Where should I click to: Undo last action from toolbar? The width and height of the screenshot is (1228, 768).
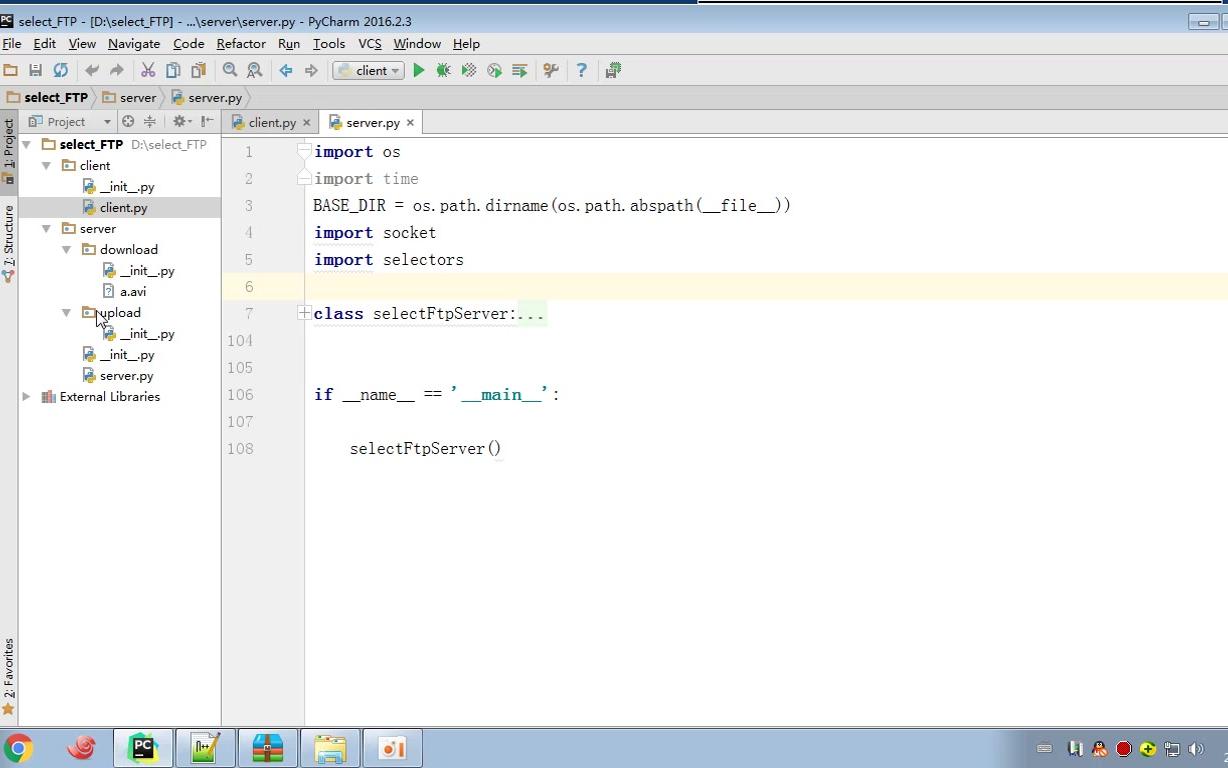coord(91,70)
